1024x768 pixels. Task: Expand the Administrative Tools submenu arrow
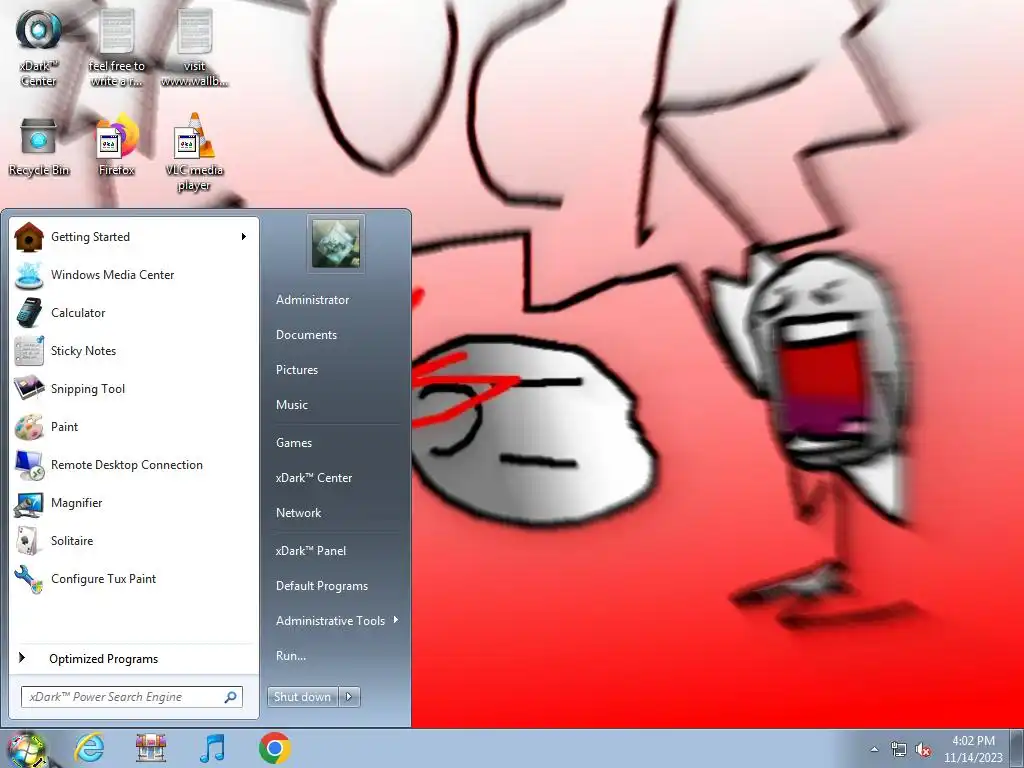click(396, 620)
